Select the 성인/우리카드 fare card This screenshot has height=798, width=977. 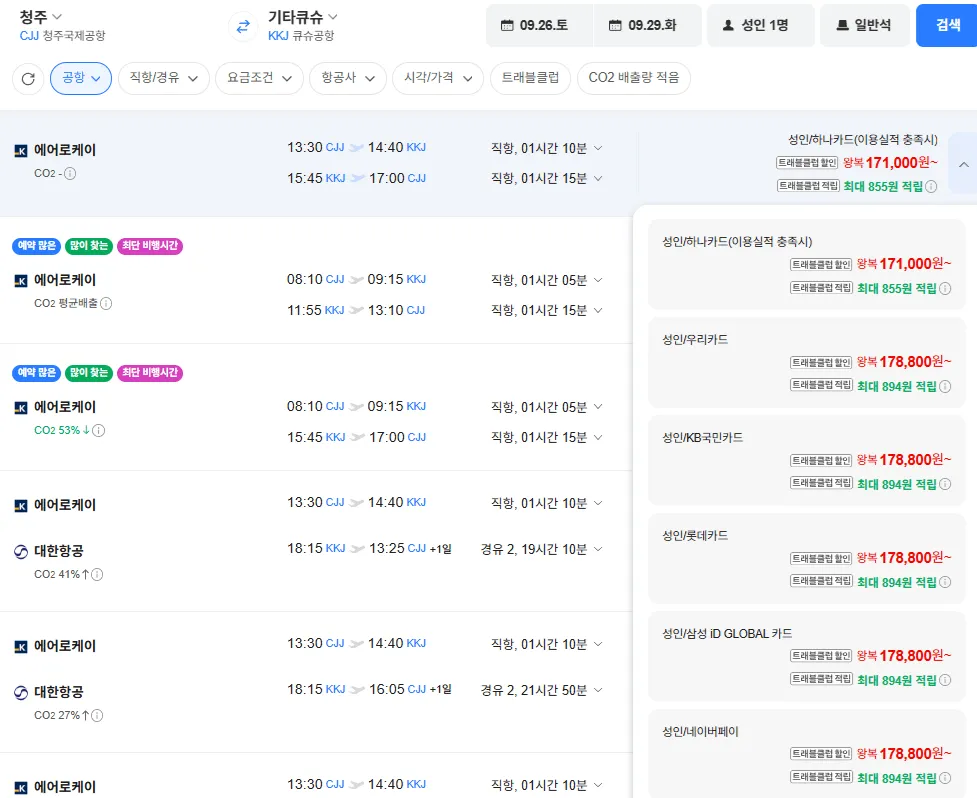tap(806, 363)
